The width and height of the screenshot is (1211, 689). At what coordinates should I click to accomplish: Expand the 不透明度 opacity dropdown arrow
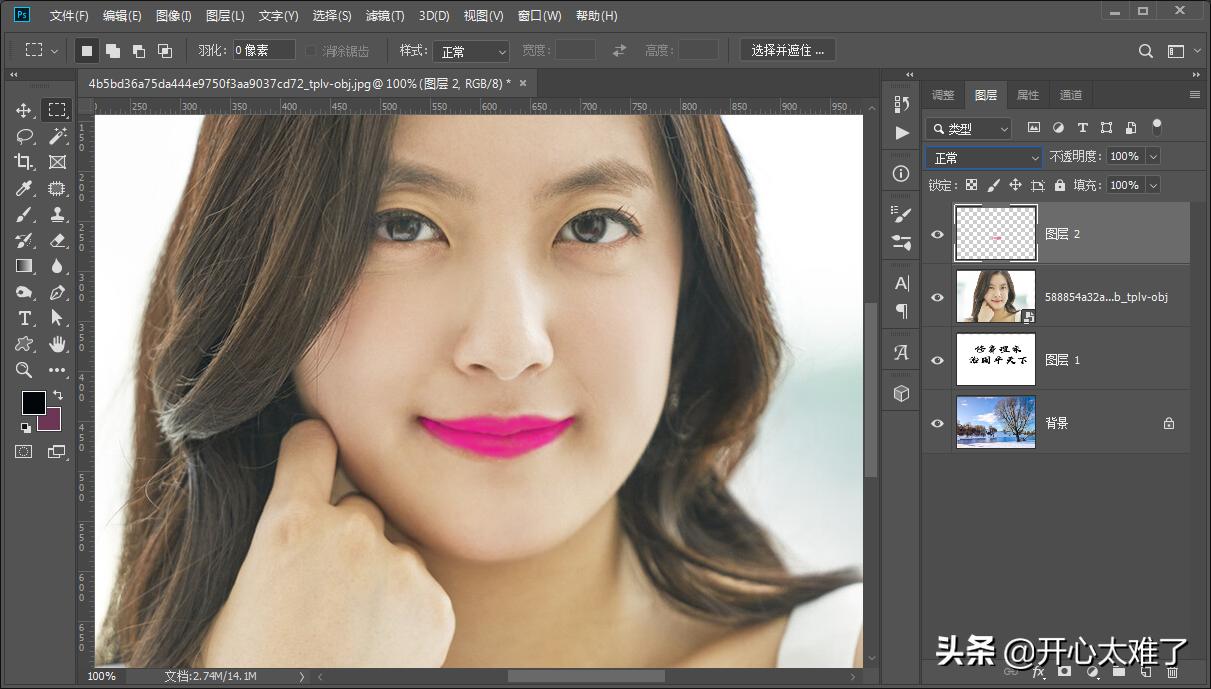click(x=1153, y=157)
